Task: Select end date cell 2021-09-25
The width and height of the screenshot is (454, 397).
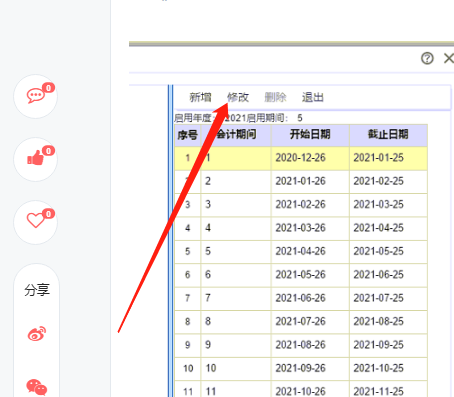Action: [388, 345]
